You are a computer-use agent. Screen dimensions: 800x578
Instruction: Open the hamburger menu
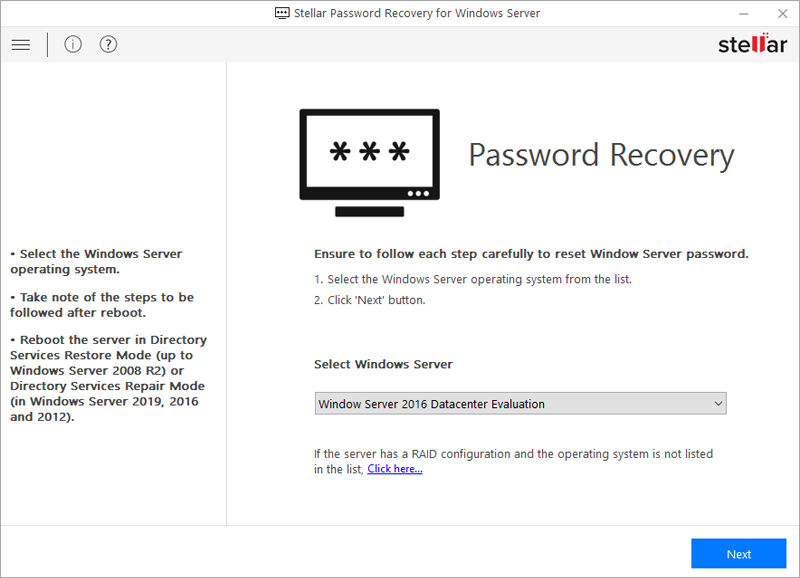click(x=20, y=45)
